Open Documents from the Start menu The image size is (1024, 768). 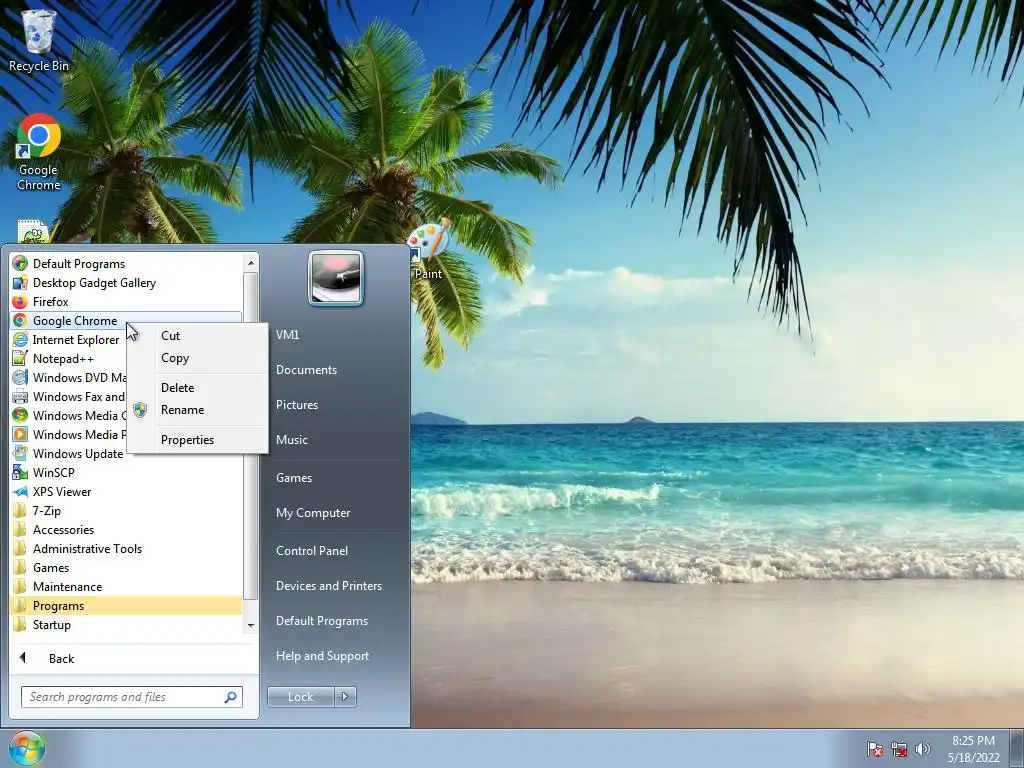306,370
